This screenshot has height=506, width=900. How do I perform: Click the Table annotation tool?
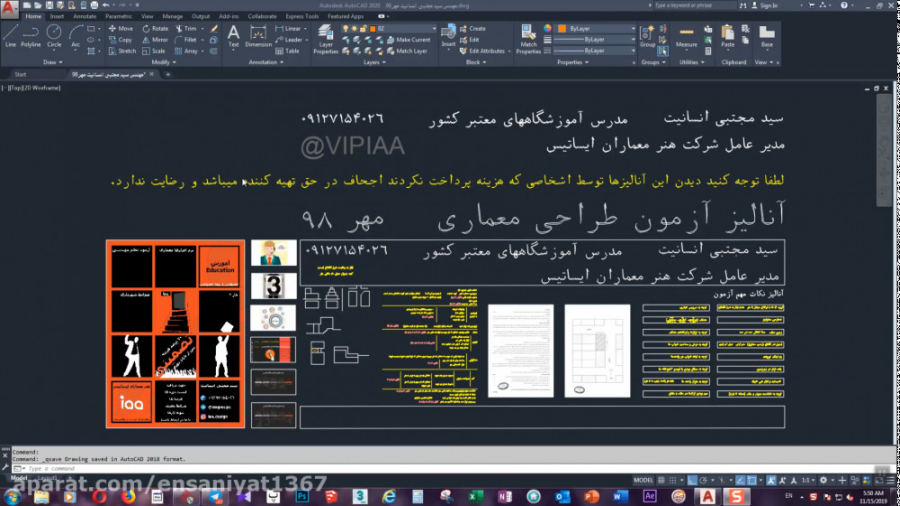[288, 51]
